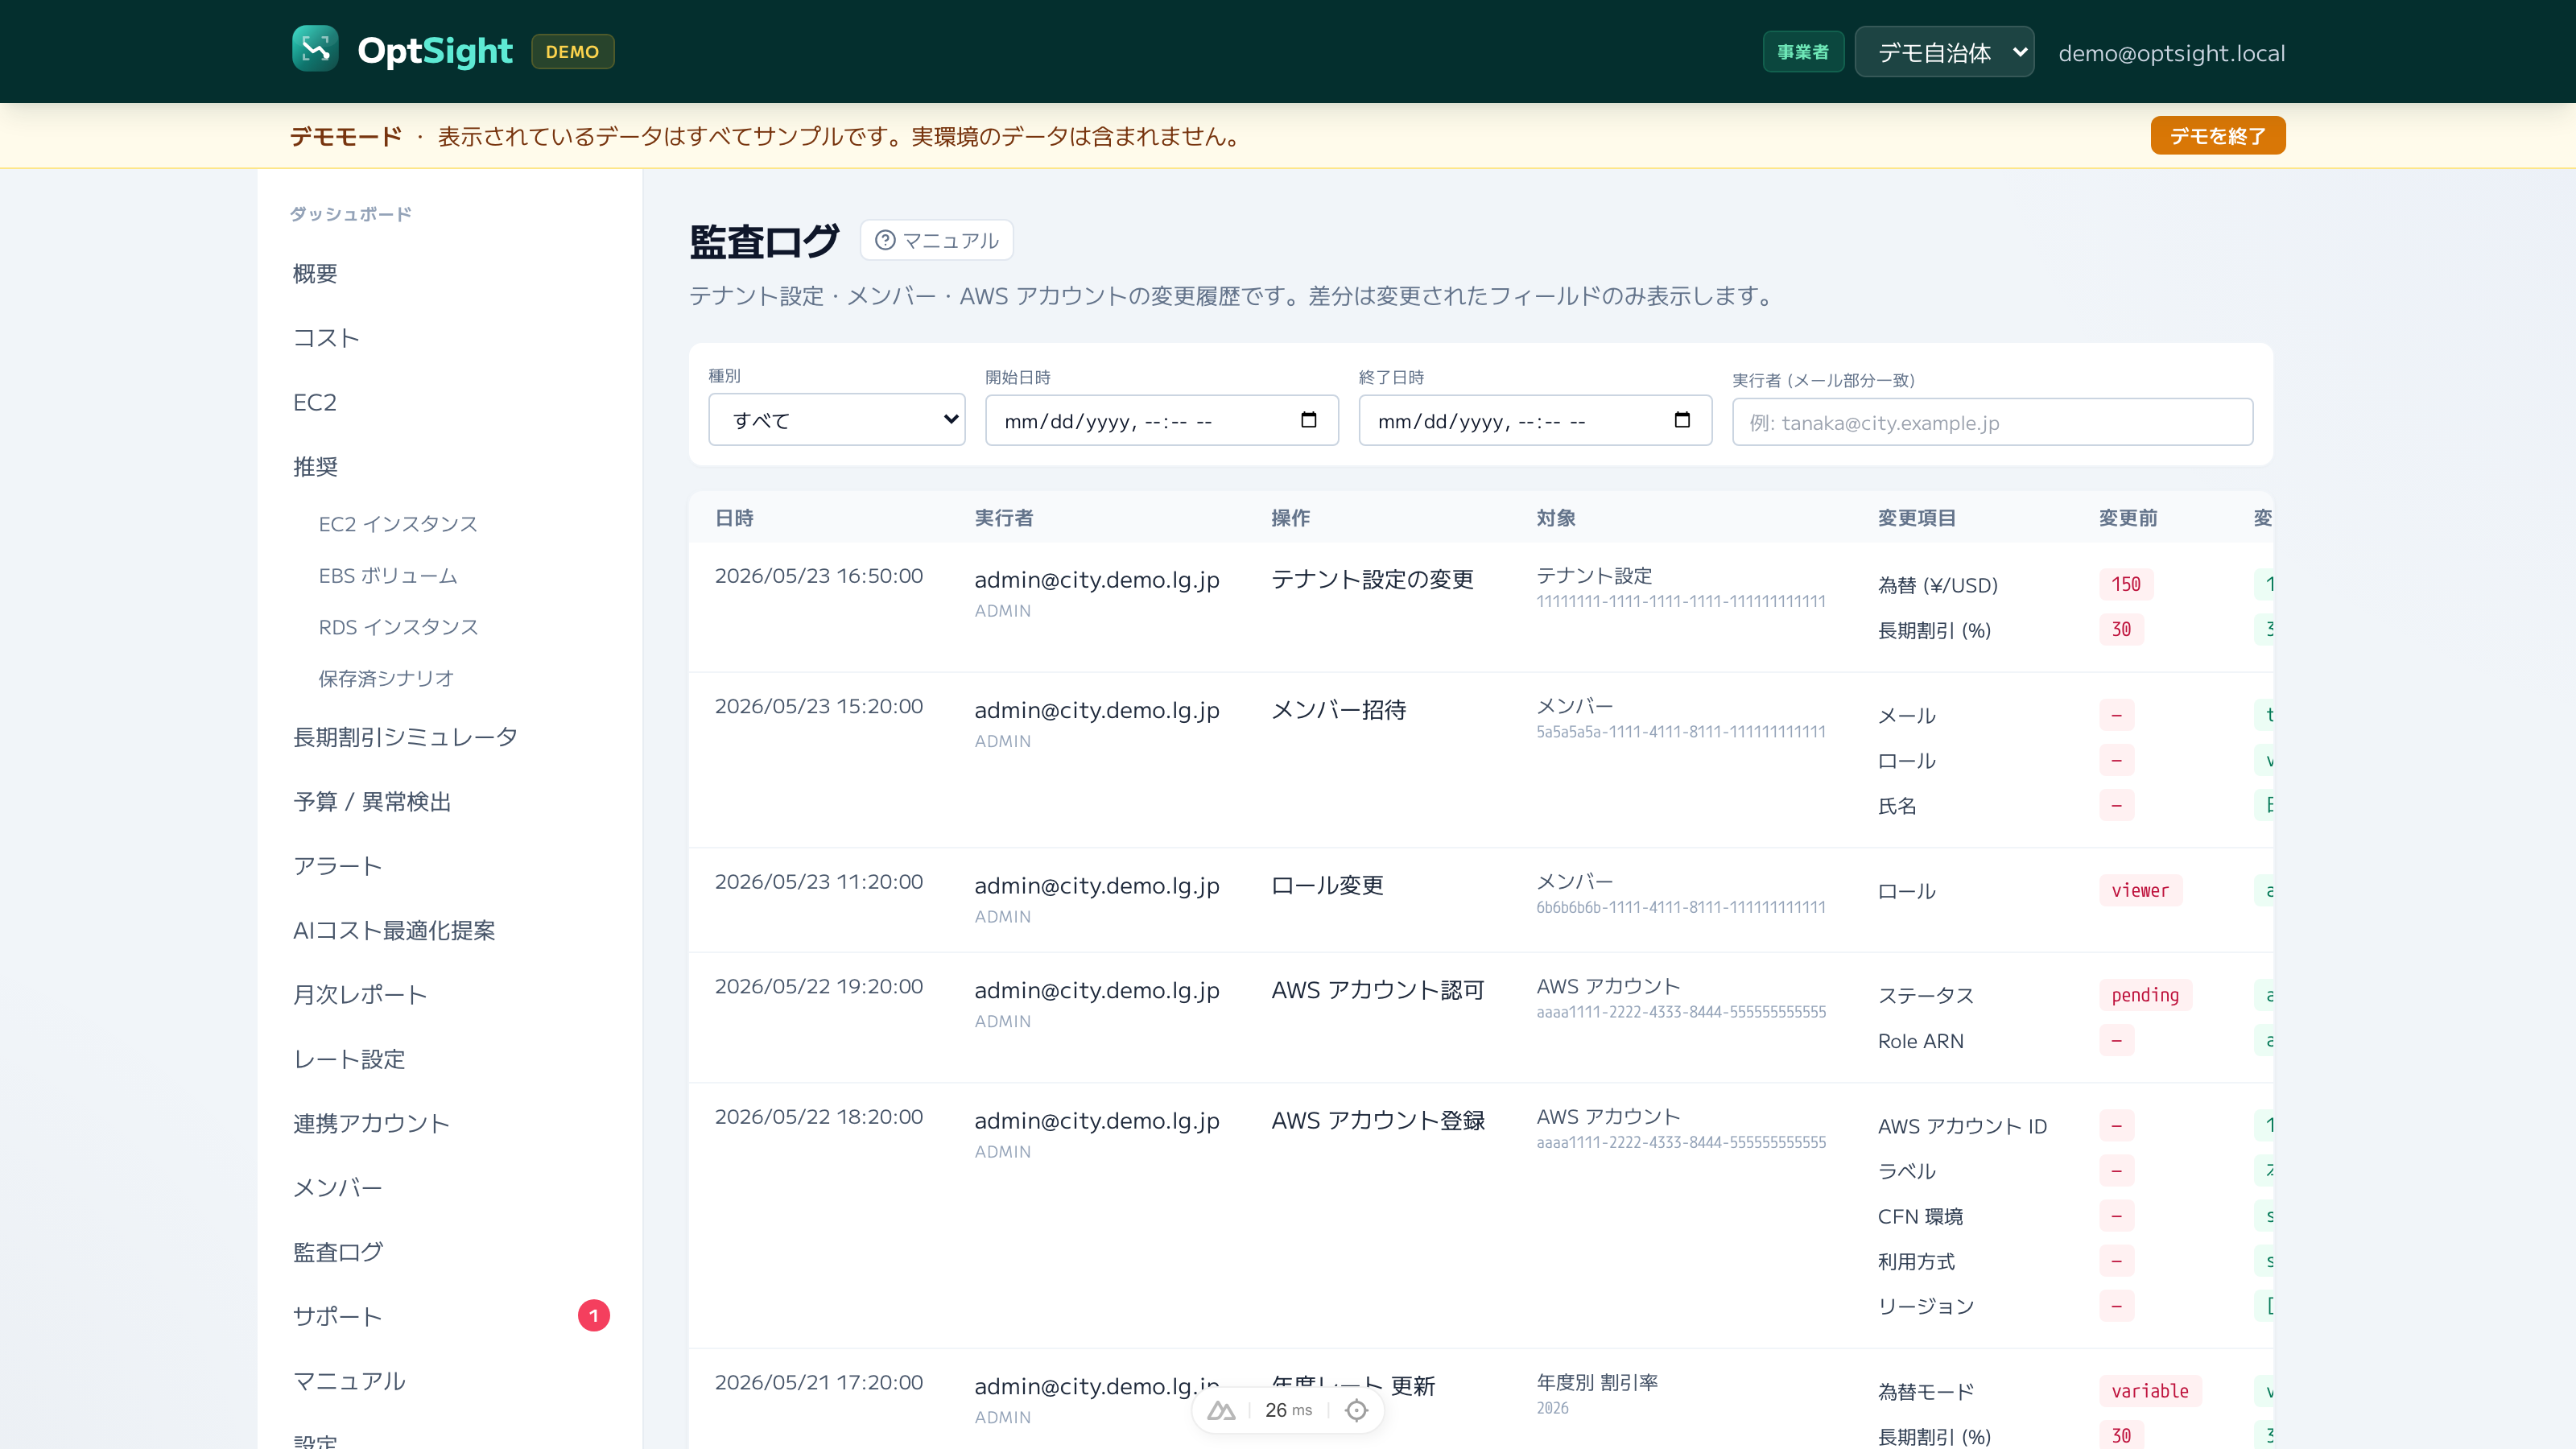
Task: Click the viewer previous value badge
Action: point(2140,890)
